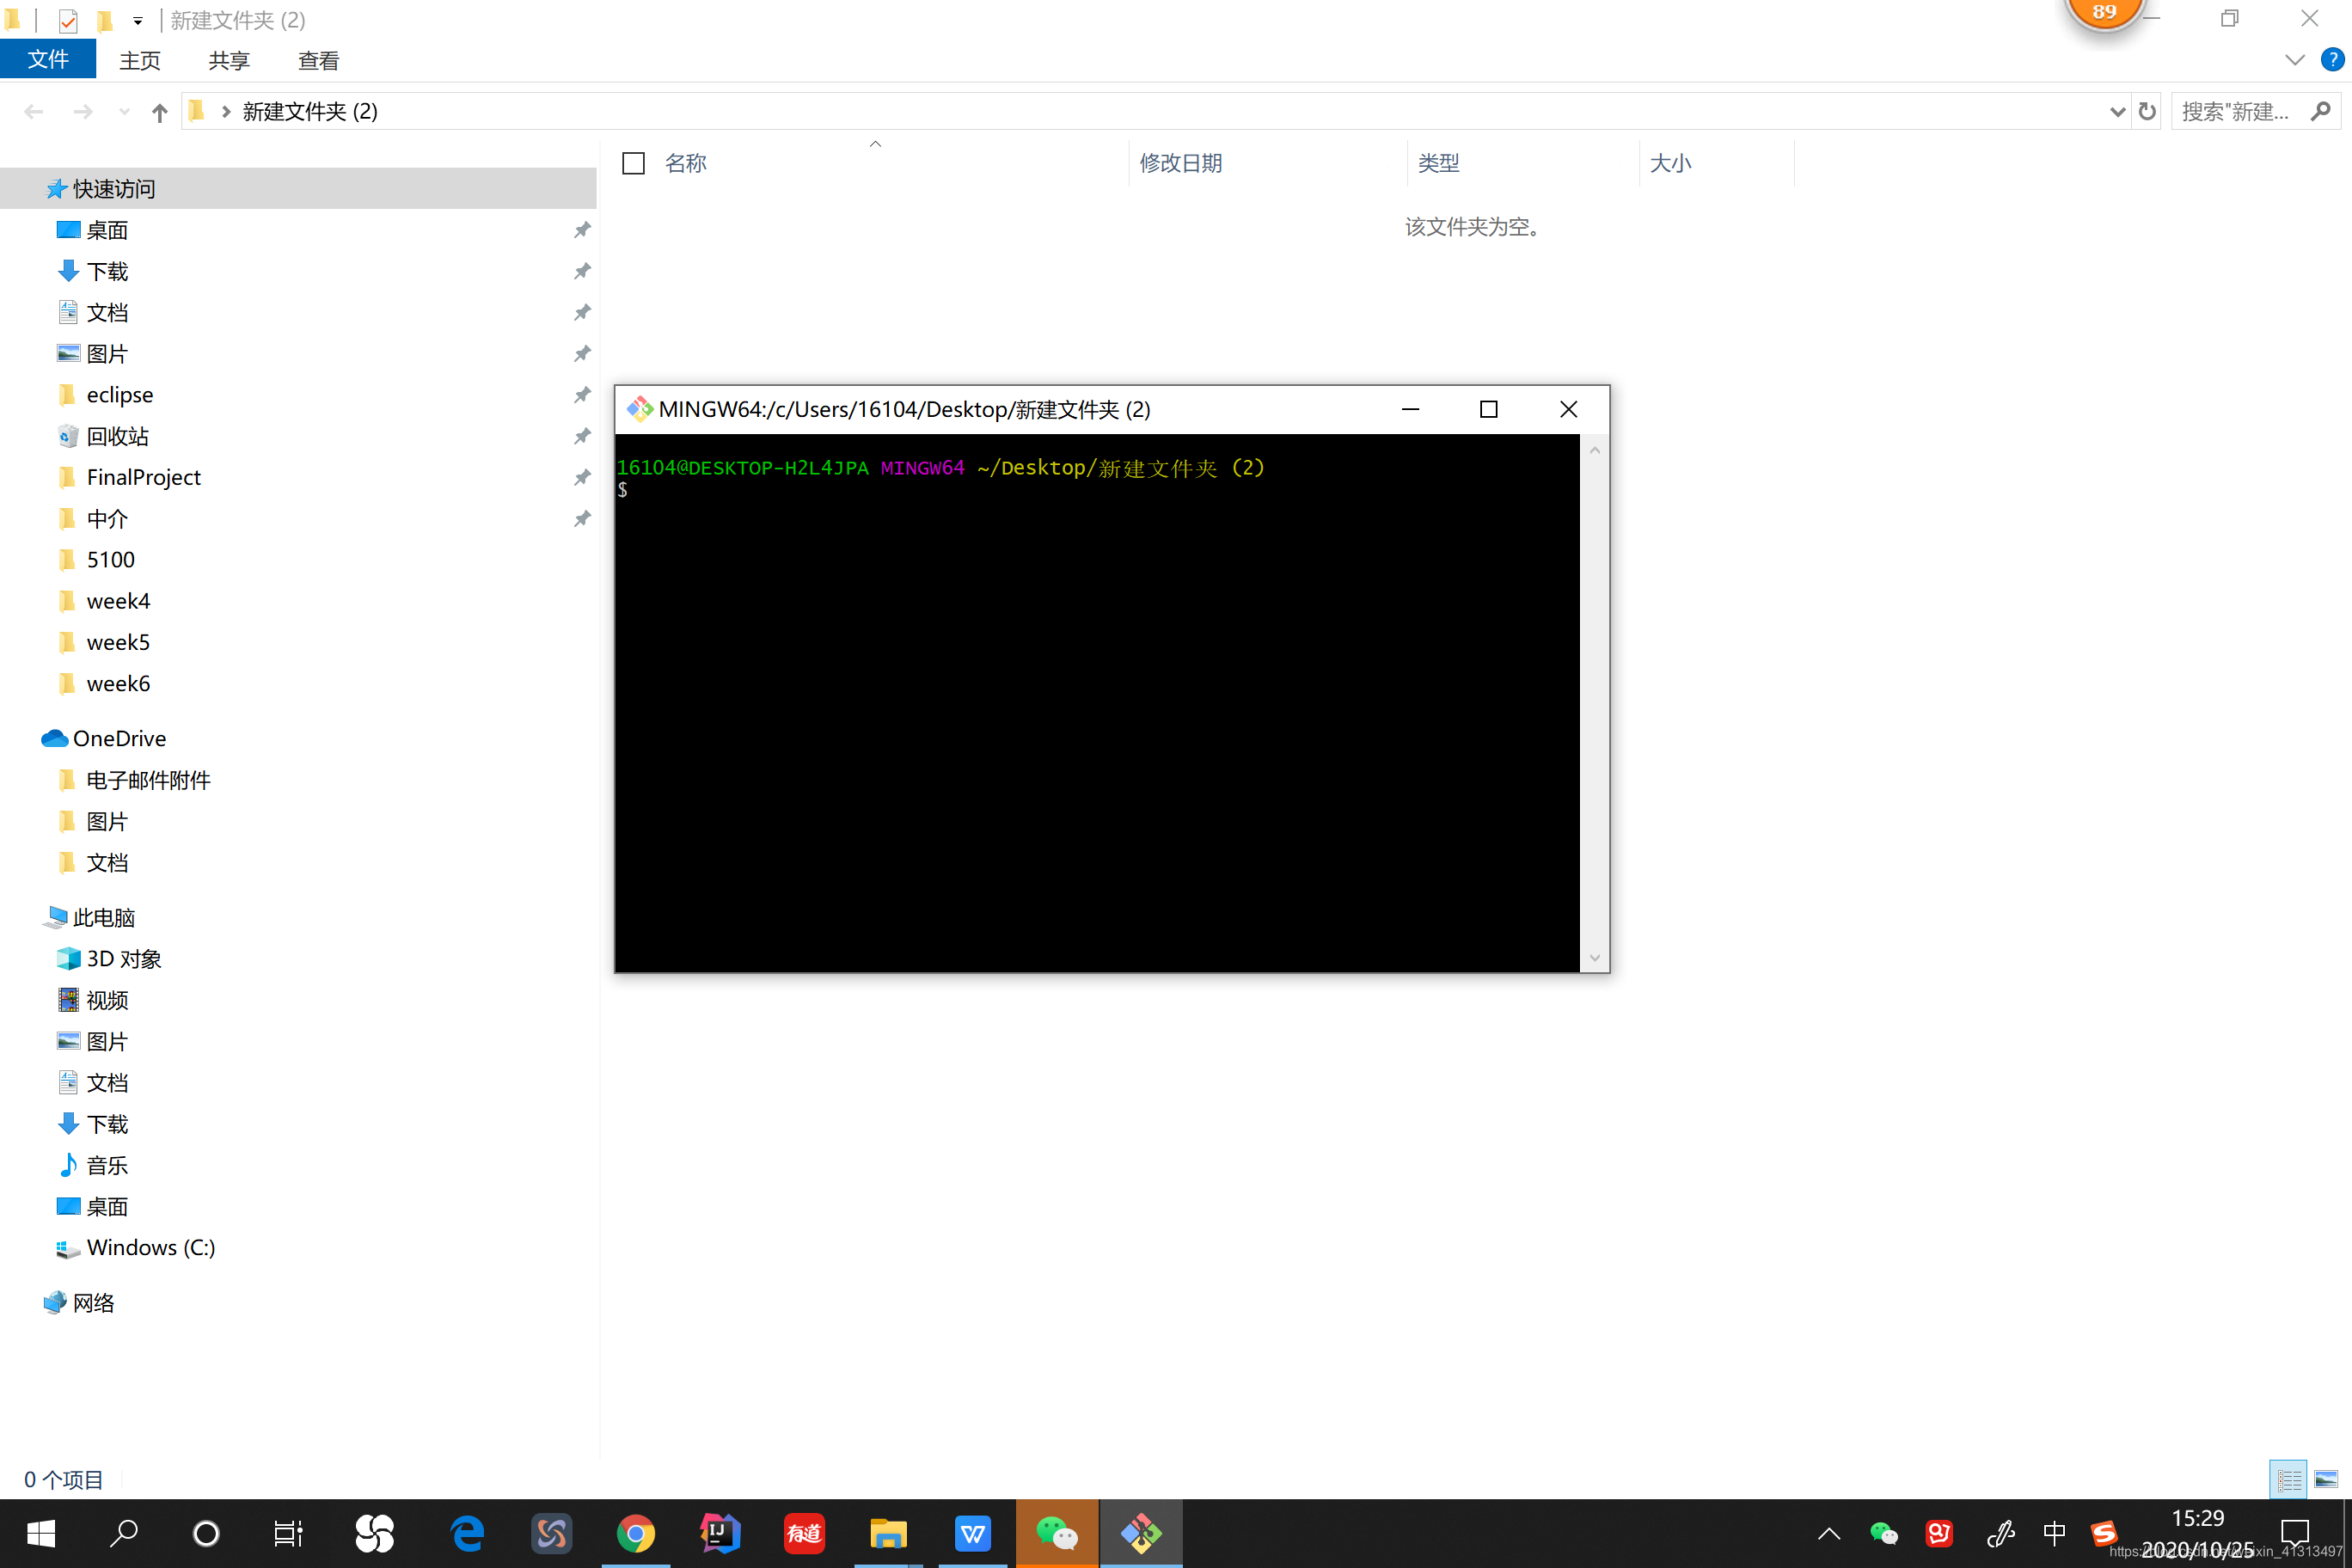Image resolution: width=2352 pixels, height=1568 pixels.
Task: Click the back navigation arrow
Action: (x=34, y=112)
